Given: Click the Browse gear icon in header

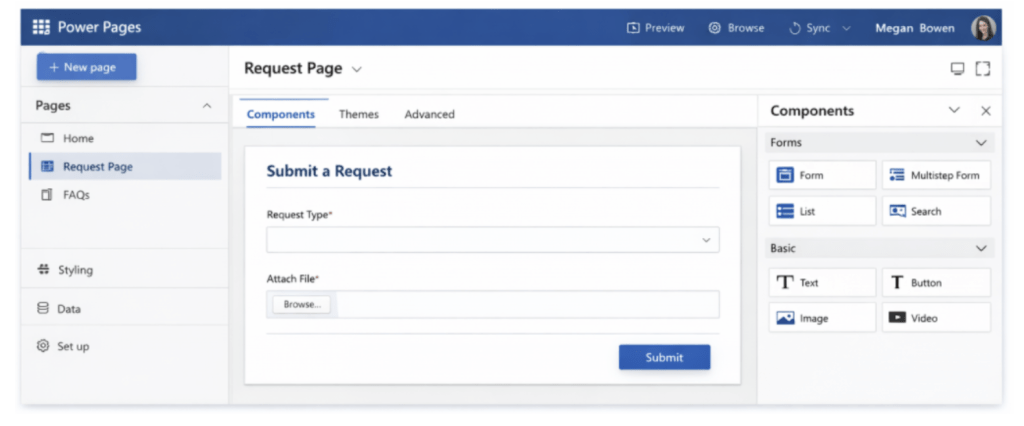Looking at the screenshot, I should [714, 28].
